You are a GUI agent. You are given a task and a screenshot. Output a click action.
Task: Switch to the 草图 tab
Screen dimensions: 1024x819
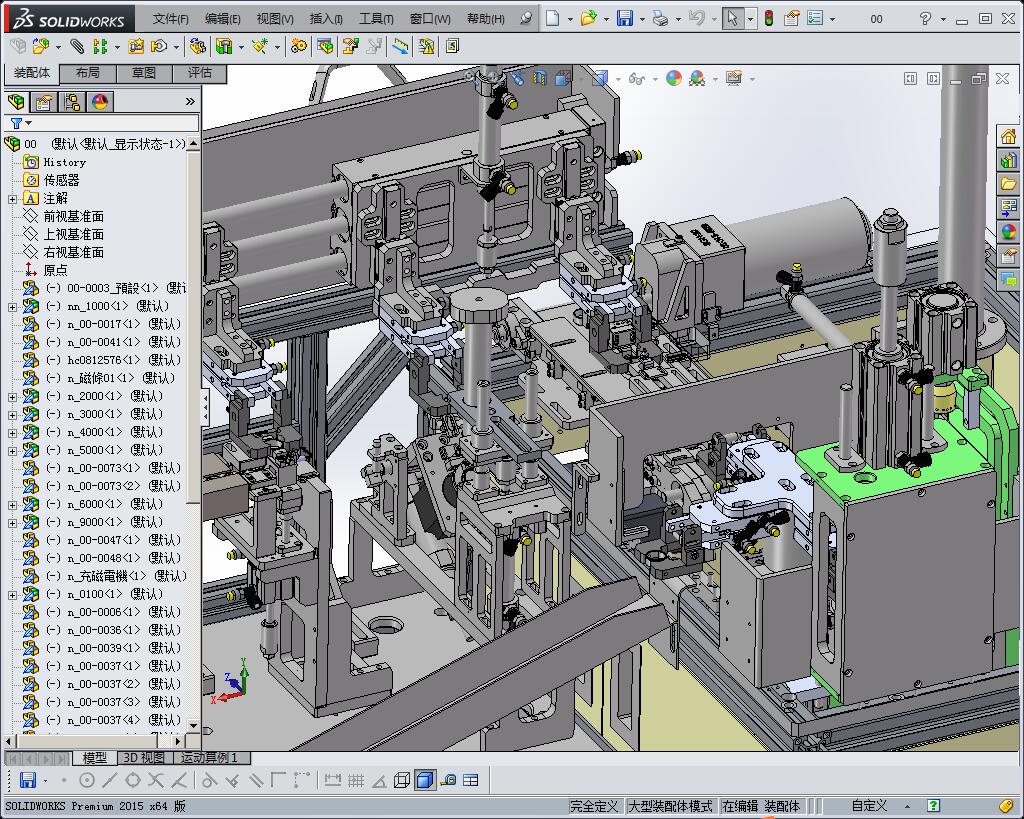(144, 72)
